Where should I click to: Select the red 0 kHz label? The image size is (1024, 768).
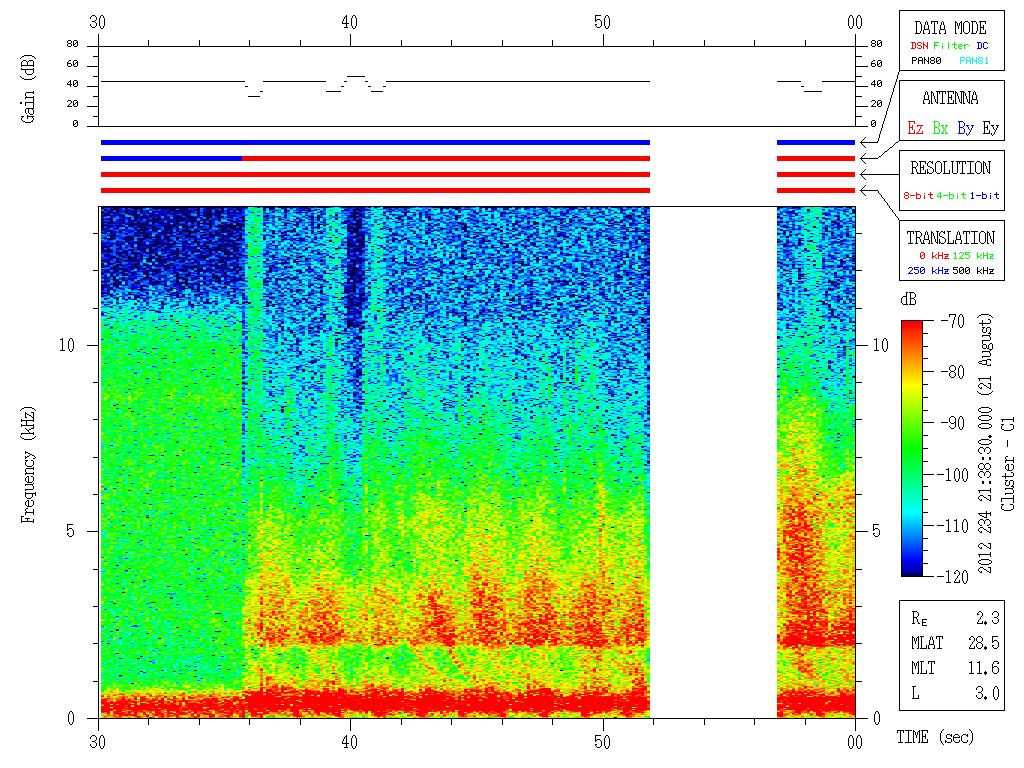934,255
